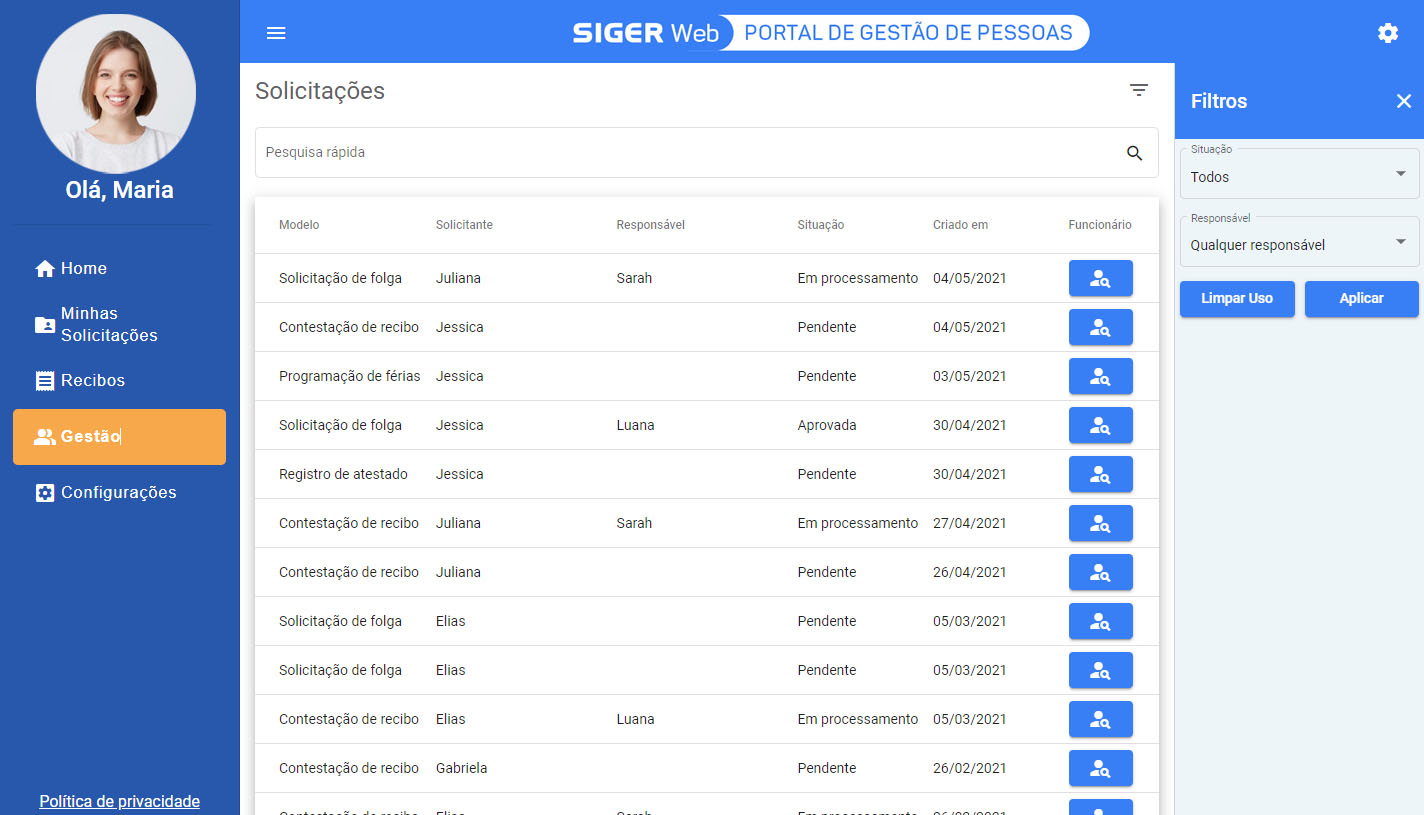Click the Solicitante column header
Viewport: 1424px width, 815px height.
tap(464, 225)
